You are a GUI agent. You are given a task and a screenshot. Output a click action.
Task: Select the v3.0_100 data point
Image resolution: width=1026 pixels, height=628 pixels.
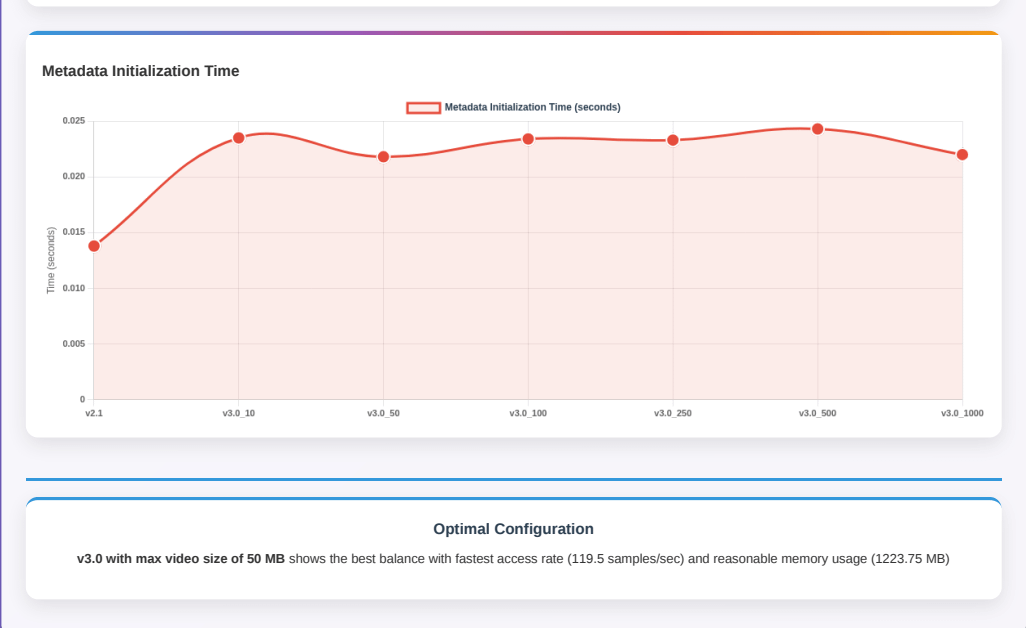[x=528, y=139]
